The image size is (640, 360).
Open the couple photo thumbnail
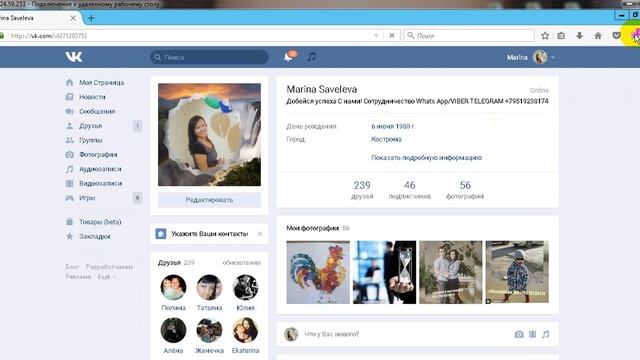pyautogui.click(x=451, y=272)
